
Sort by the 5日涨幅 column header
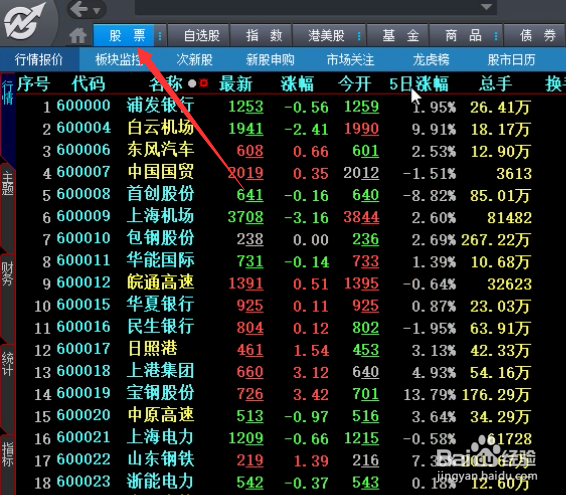(419, 84)
